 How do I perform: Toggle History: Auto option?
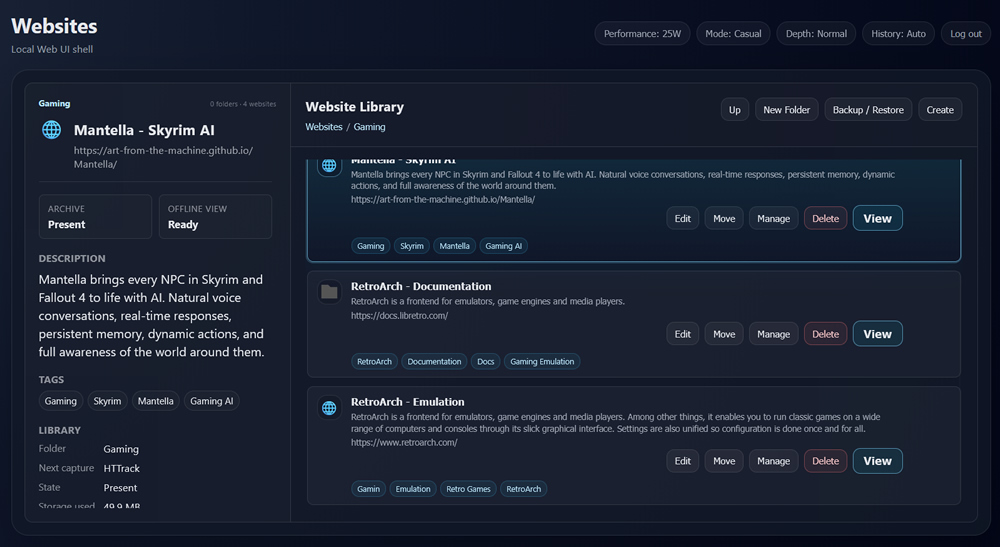click(x=898, y=34)
